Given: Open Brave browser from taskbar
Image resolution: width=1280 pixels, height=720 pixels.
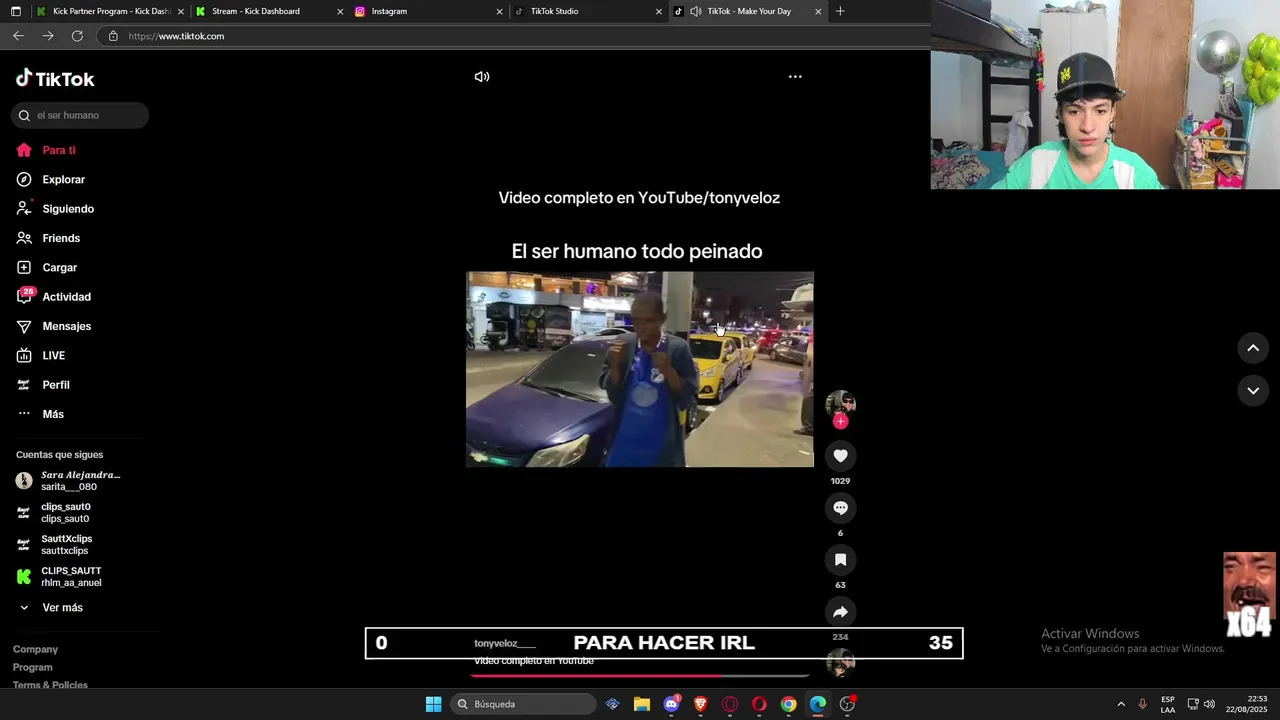Looking at the screenshot, I should click(700, 704).
